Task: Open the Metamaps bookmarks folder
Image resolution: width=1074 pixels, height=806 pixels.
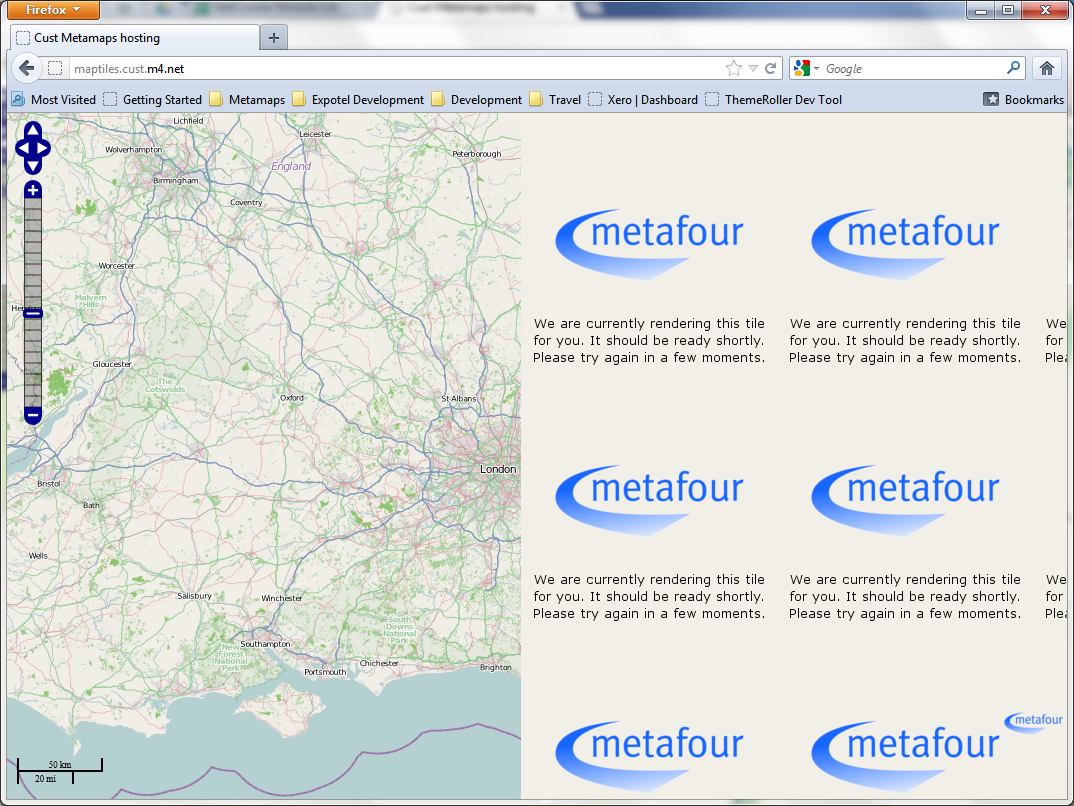Action: [x=247, y=99]
